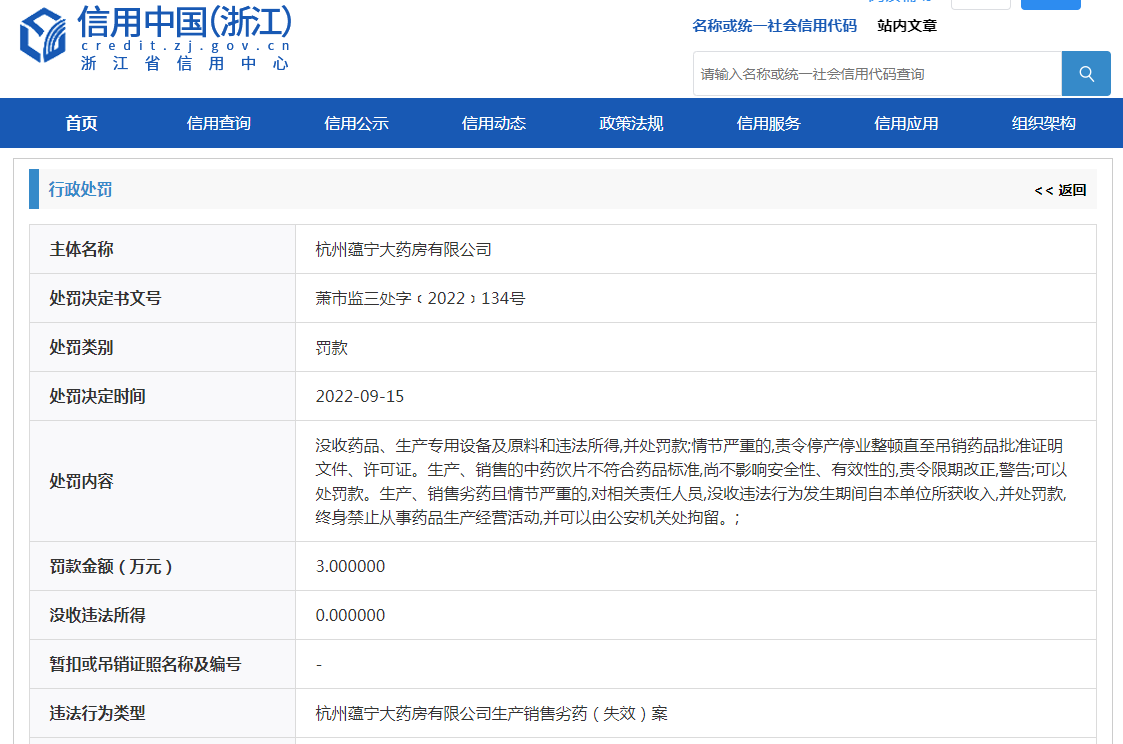Click the 处罚类别 label cell

(163, 347)
